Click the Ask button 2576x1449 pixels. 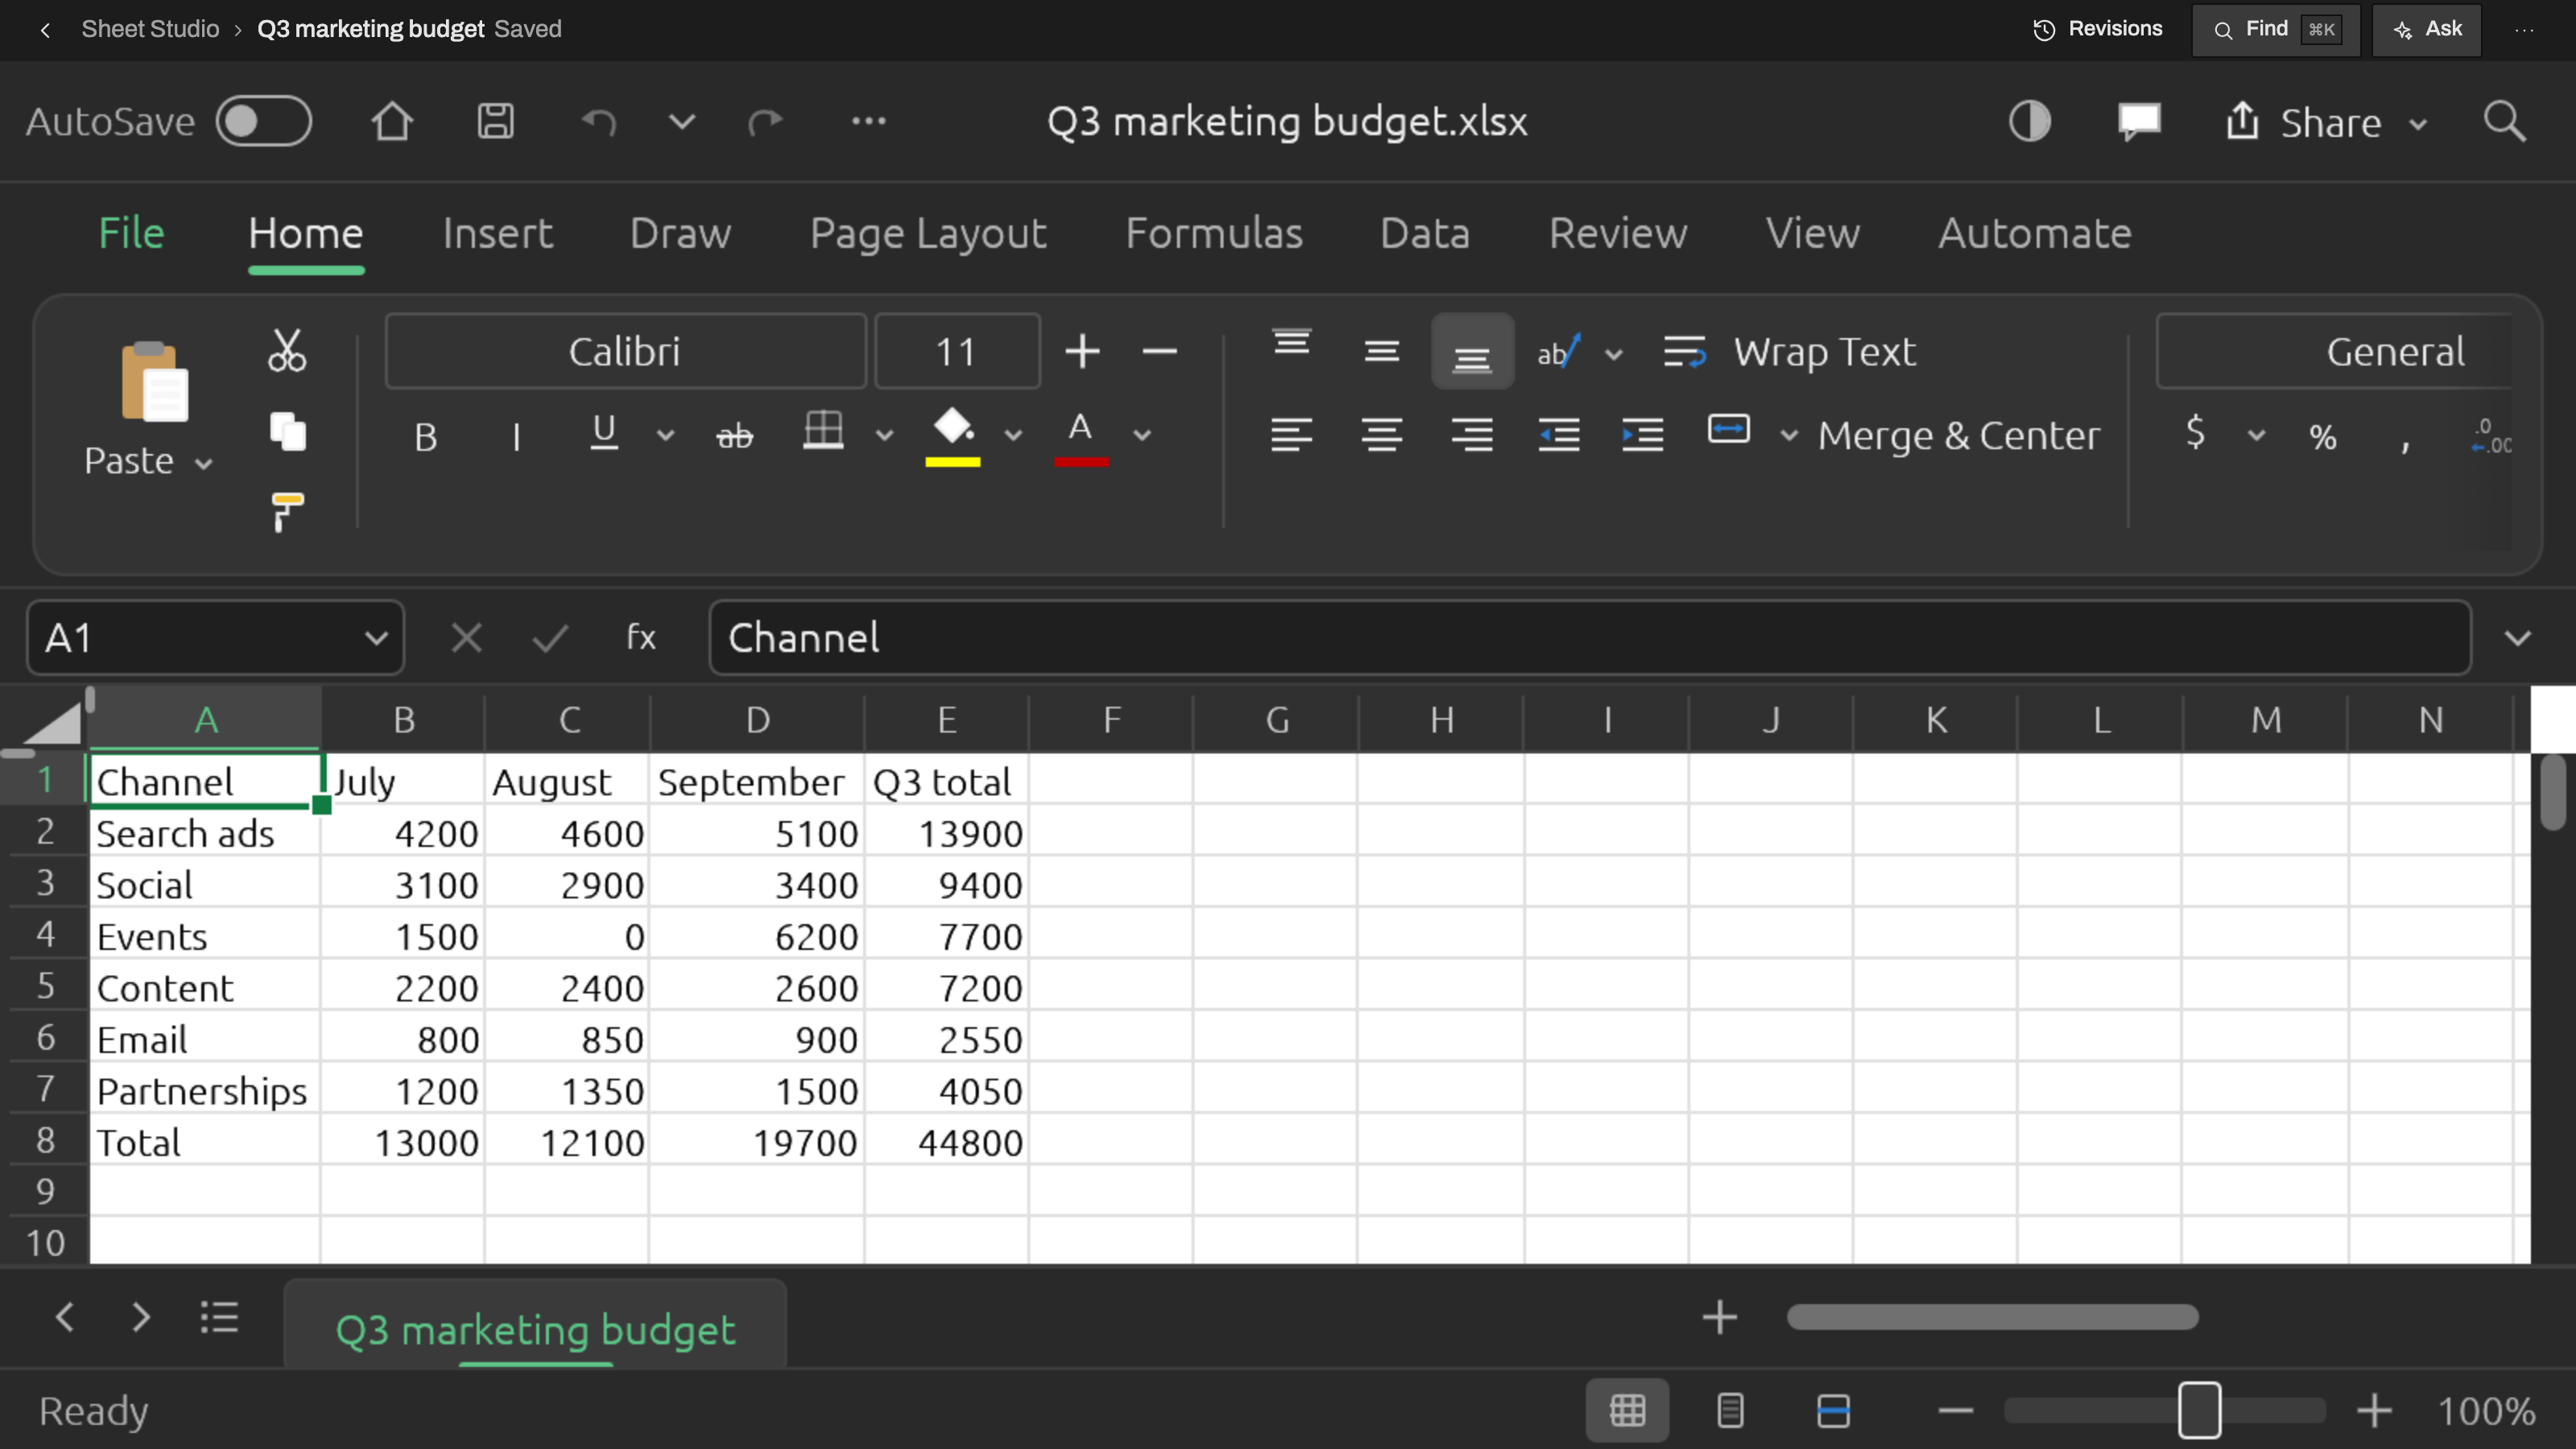point(2427,29)
